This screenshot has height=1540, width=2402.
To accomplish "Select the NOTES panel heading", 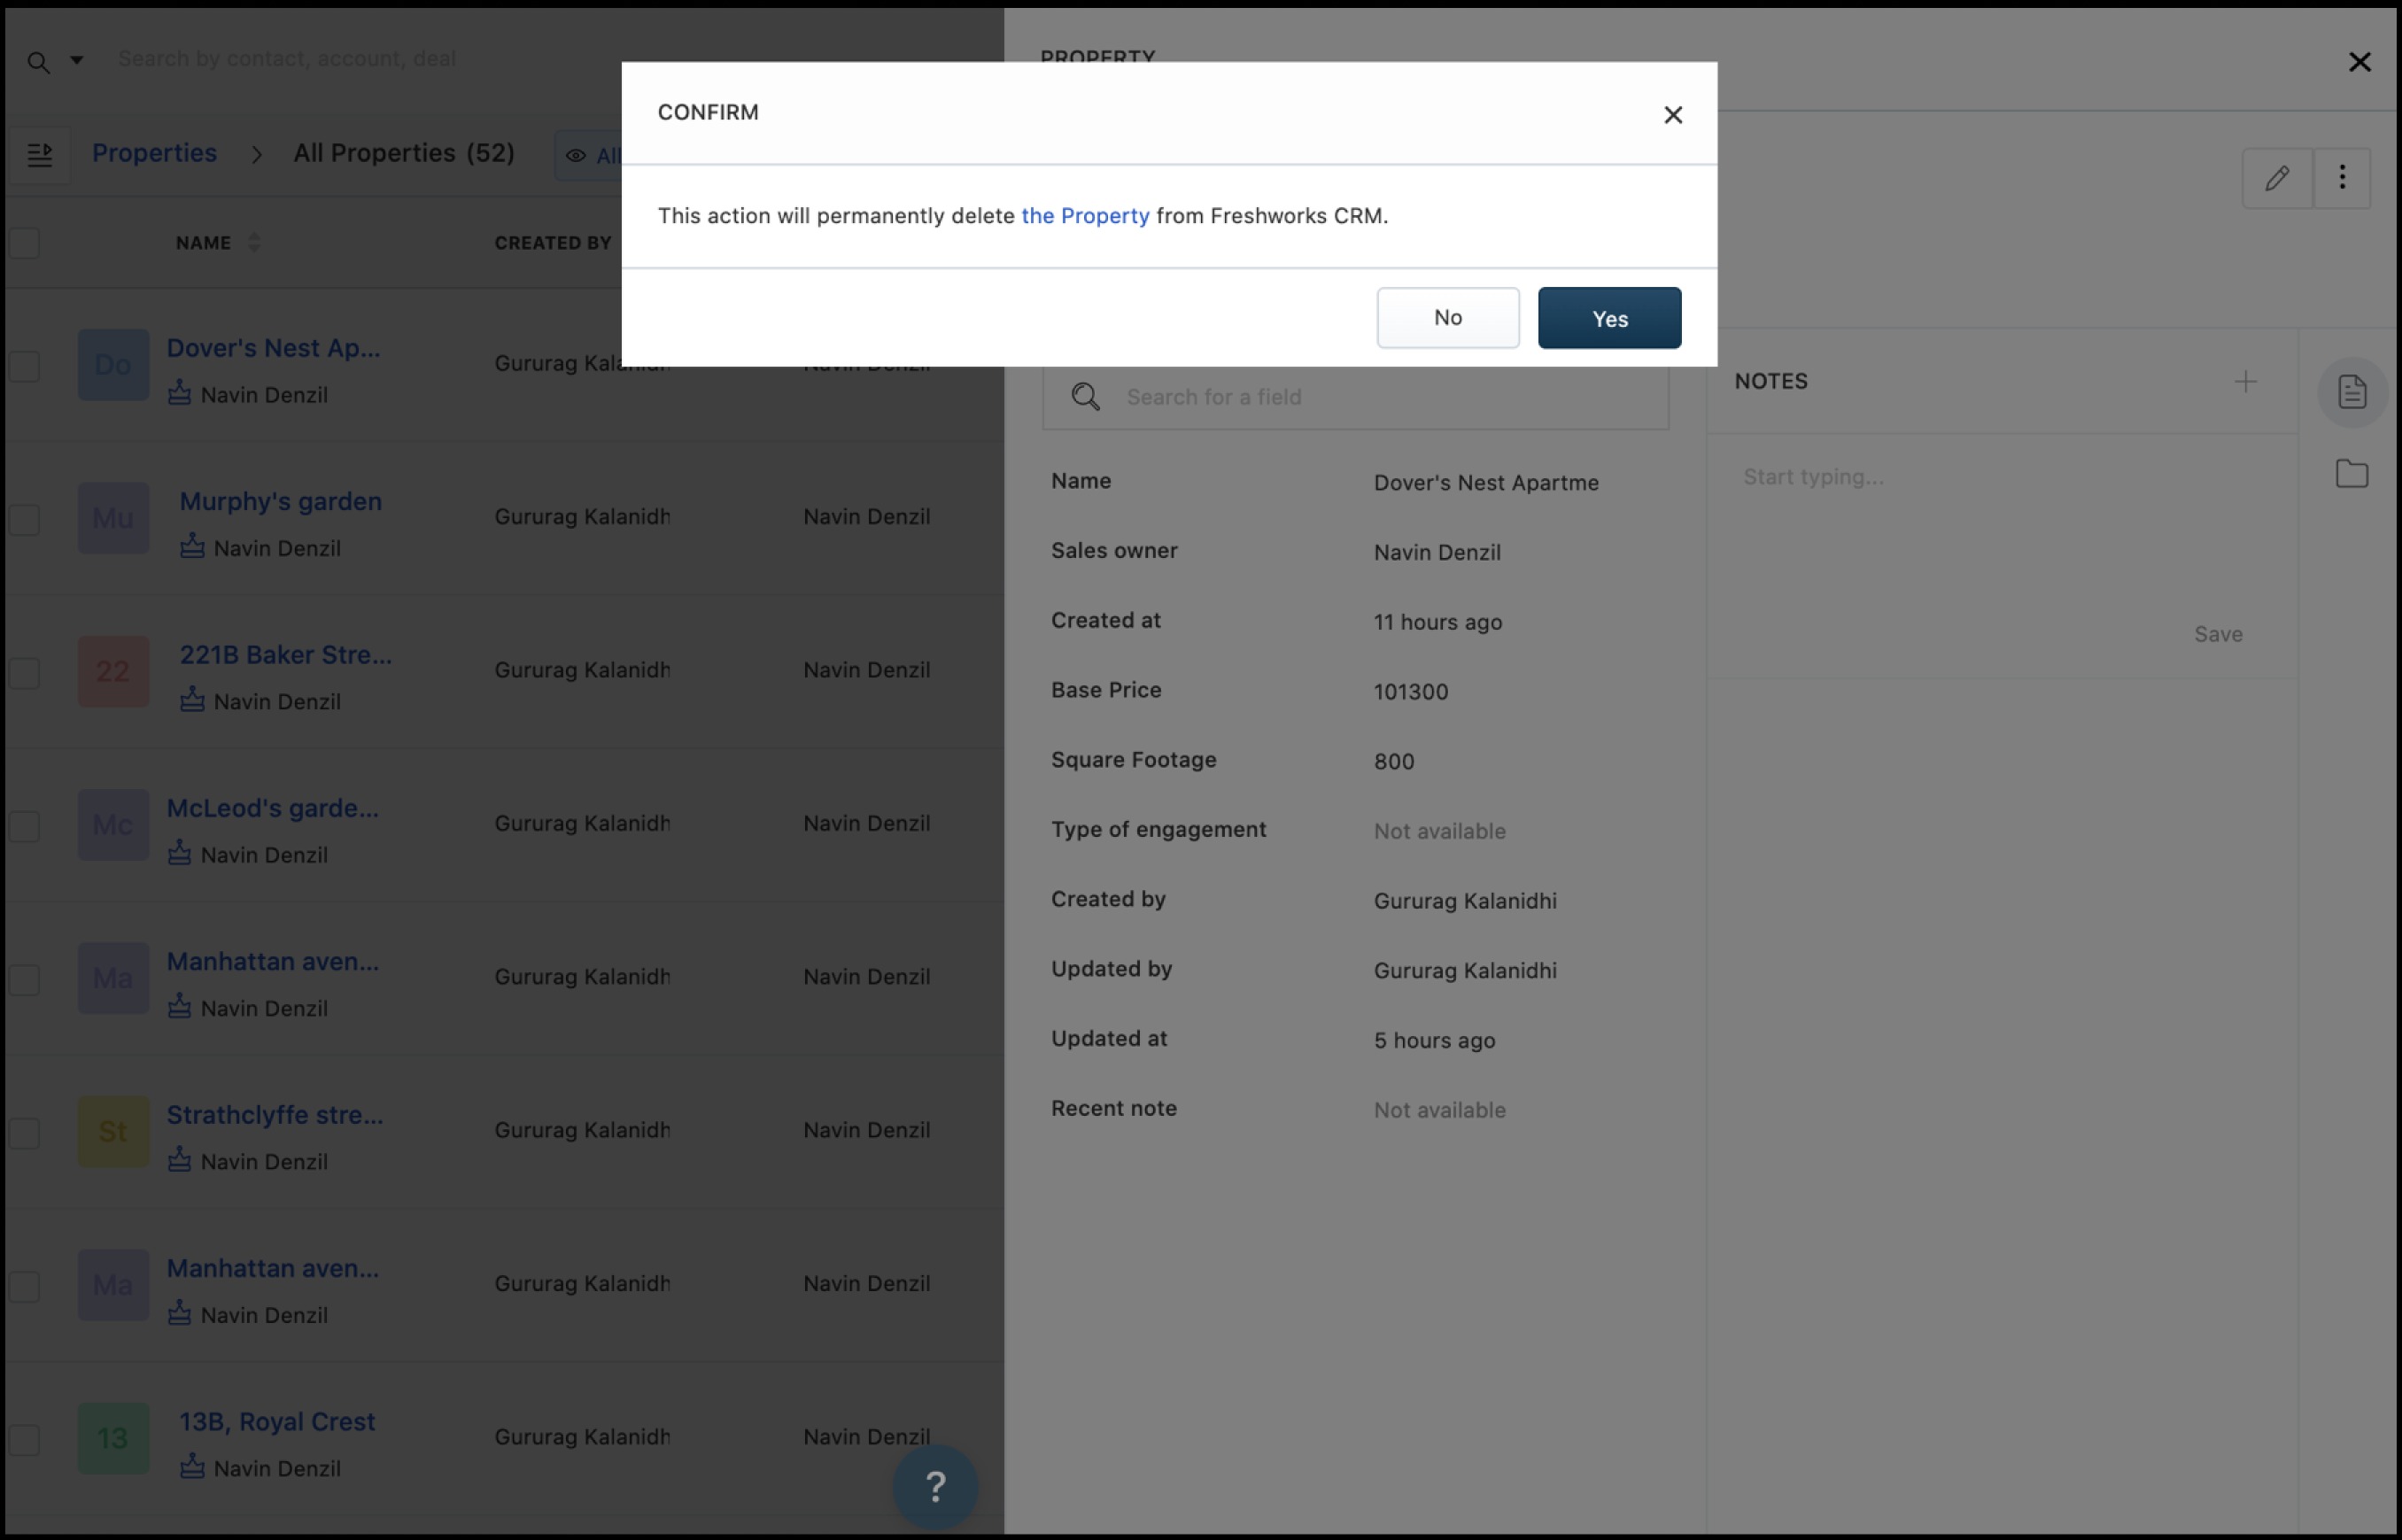I will [1770, 381].
